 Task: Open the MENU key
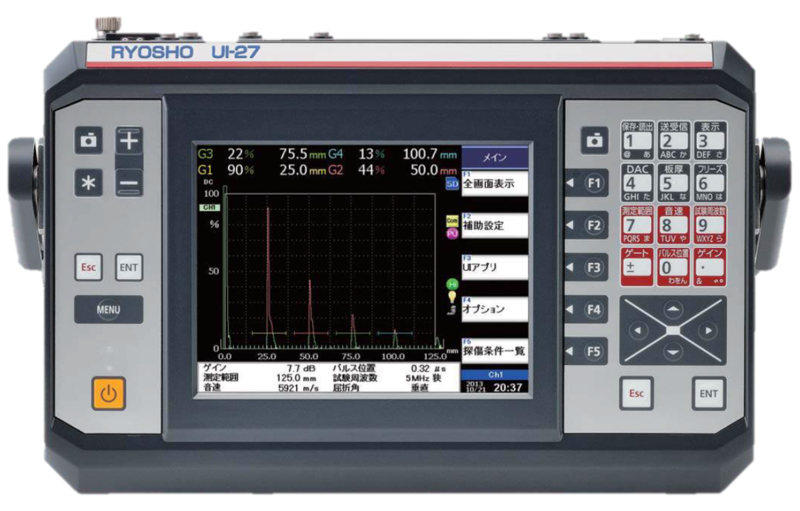click(109, 310)
